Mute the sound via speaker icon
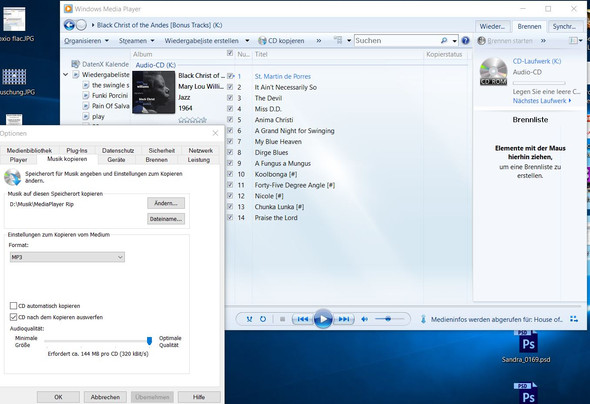This screenshot has height=404, width=590. point(364,319)
